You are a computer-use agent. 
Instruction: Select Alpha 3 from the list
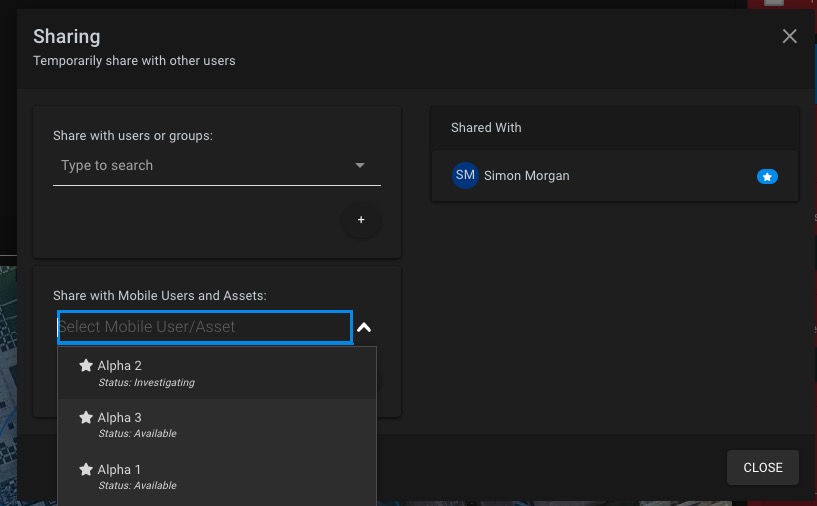pyautogui.click(x=217, y=425)
